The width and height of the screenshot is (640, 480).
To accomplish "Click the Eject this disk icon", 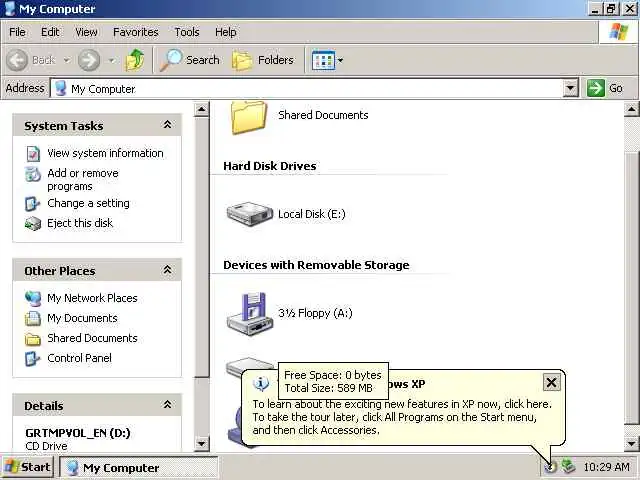I will 33,224.
